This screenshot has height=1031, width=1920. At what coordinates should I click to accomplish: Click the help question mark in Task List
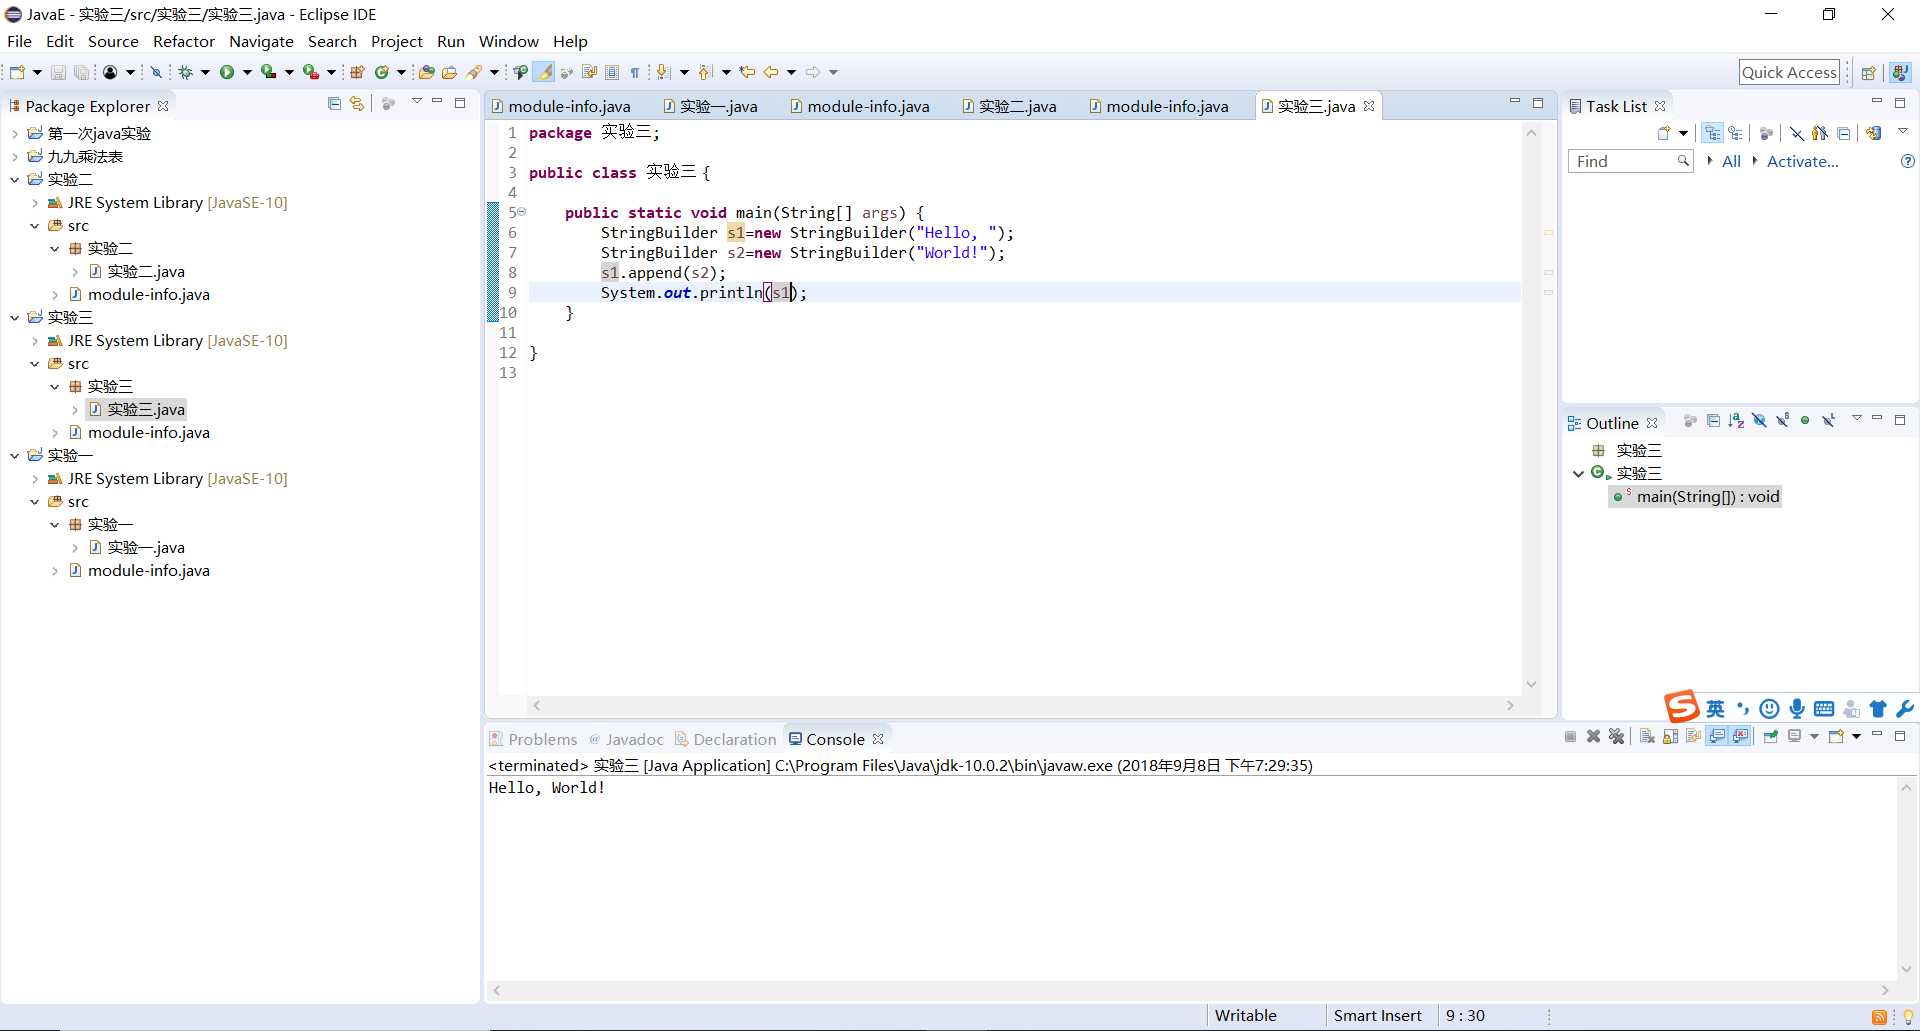coord(1907,161)
